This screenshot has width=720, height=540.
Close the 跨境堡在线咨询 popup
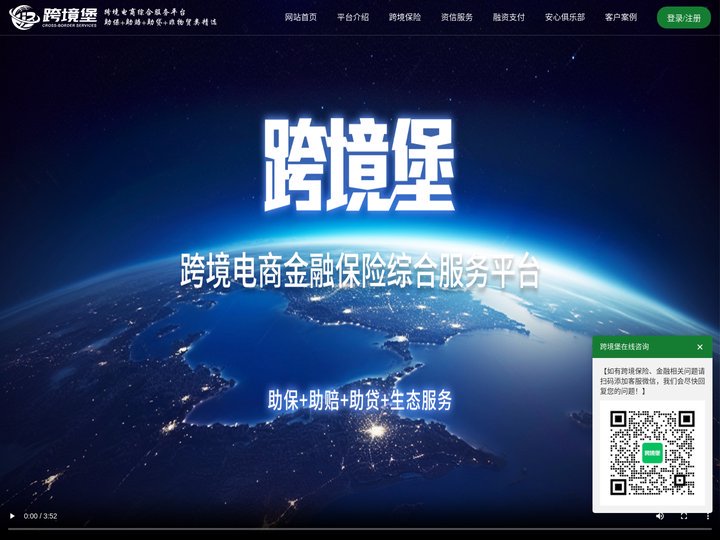pyautogui.click(x=700, y=347)
